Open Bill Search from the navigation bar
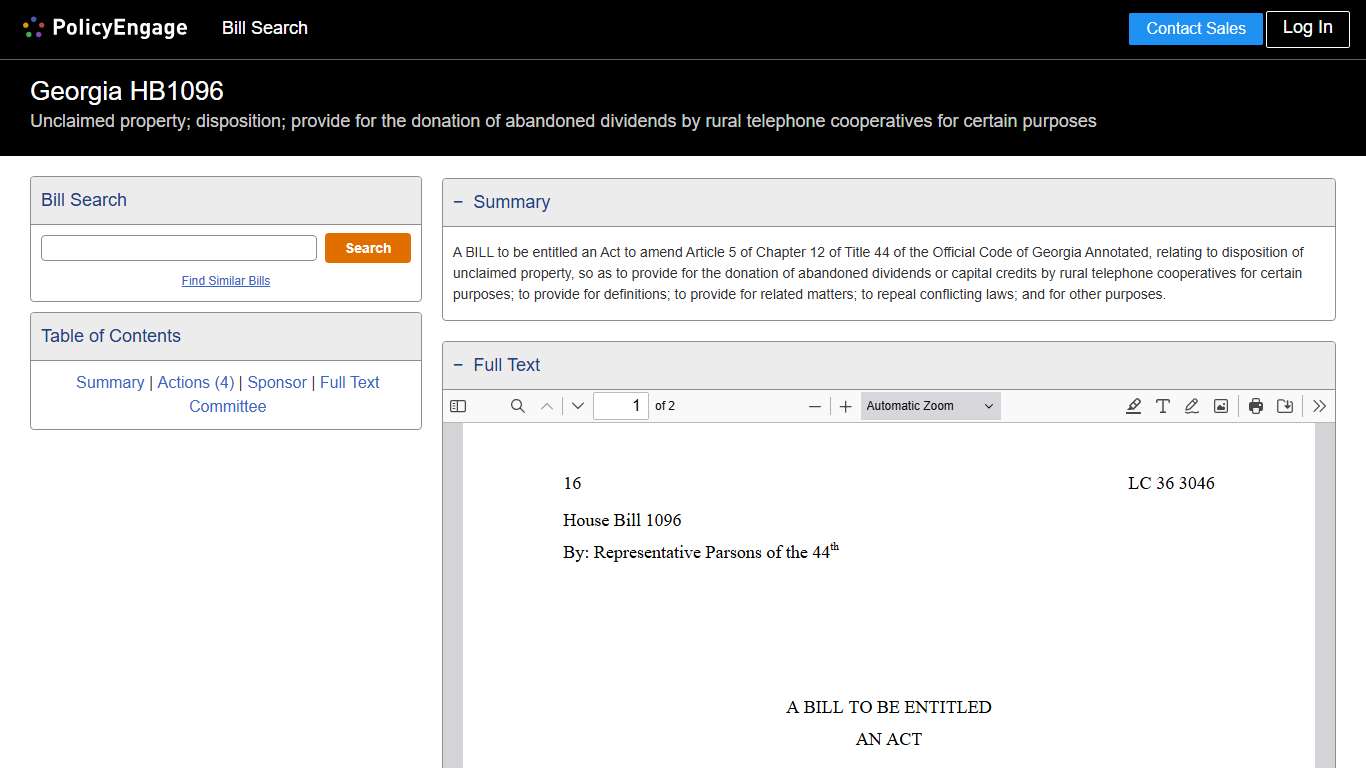This screenshot has width=1366, height=768. (x=264, y=28)
